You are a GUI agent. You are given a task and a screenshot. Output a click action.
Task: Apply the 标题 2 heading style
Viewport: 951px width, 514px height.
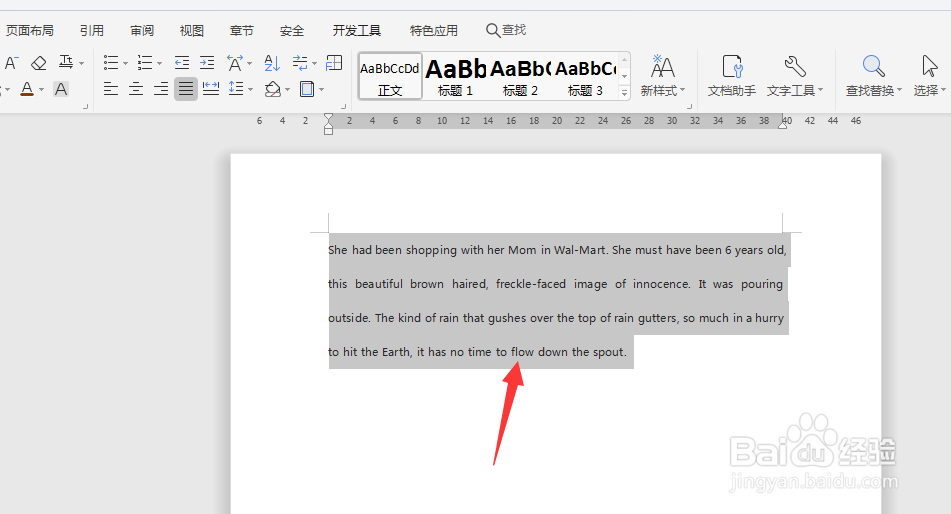coord(520,76)
